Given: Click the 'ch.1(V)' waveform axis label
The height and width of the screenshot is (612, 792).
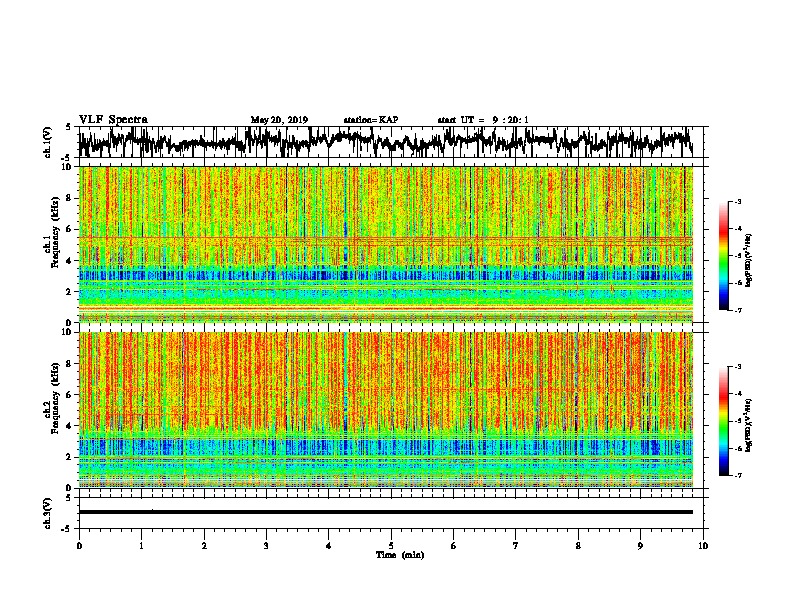Looking at the screenshot, I should click(47, 142).
